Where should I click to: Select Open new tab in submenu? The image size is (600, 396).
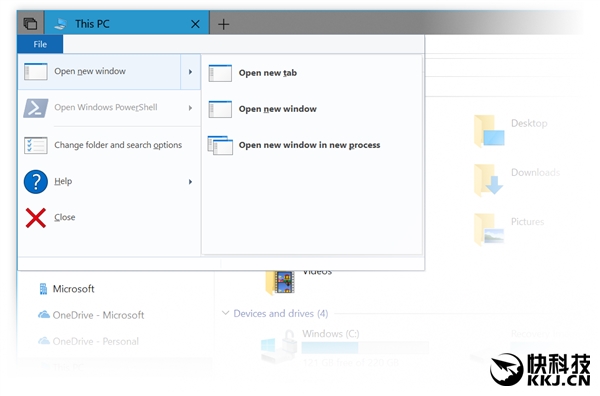(268, 73)
